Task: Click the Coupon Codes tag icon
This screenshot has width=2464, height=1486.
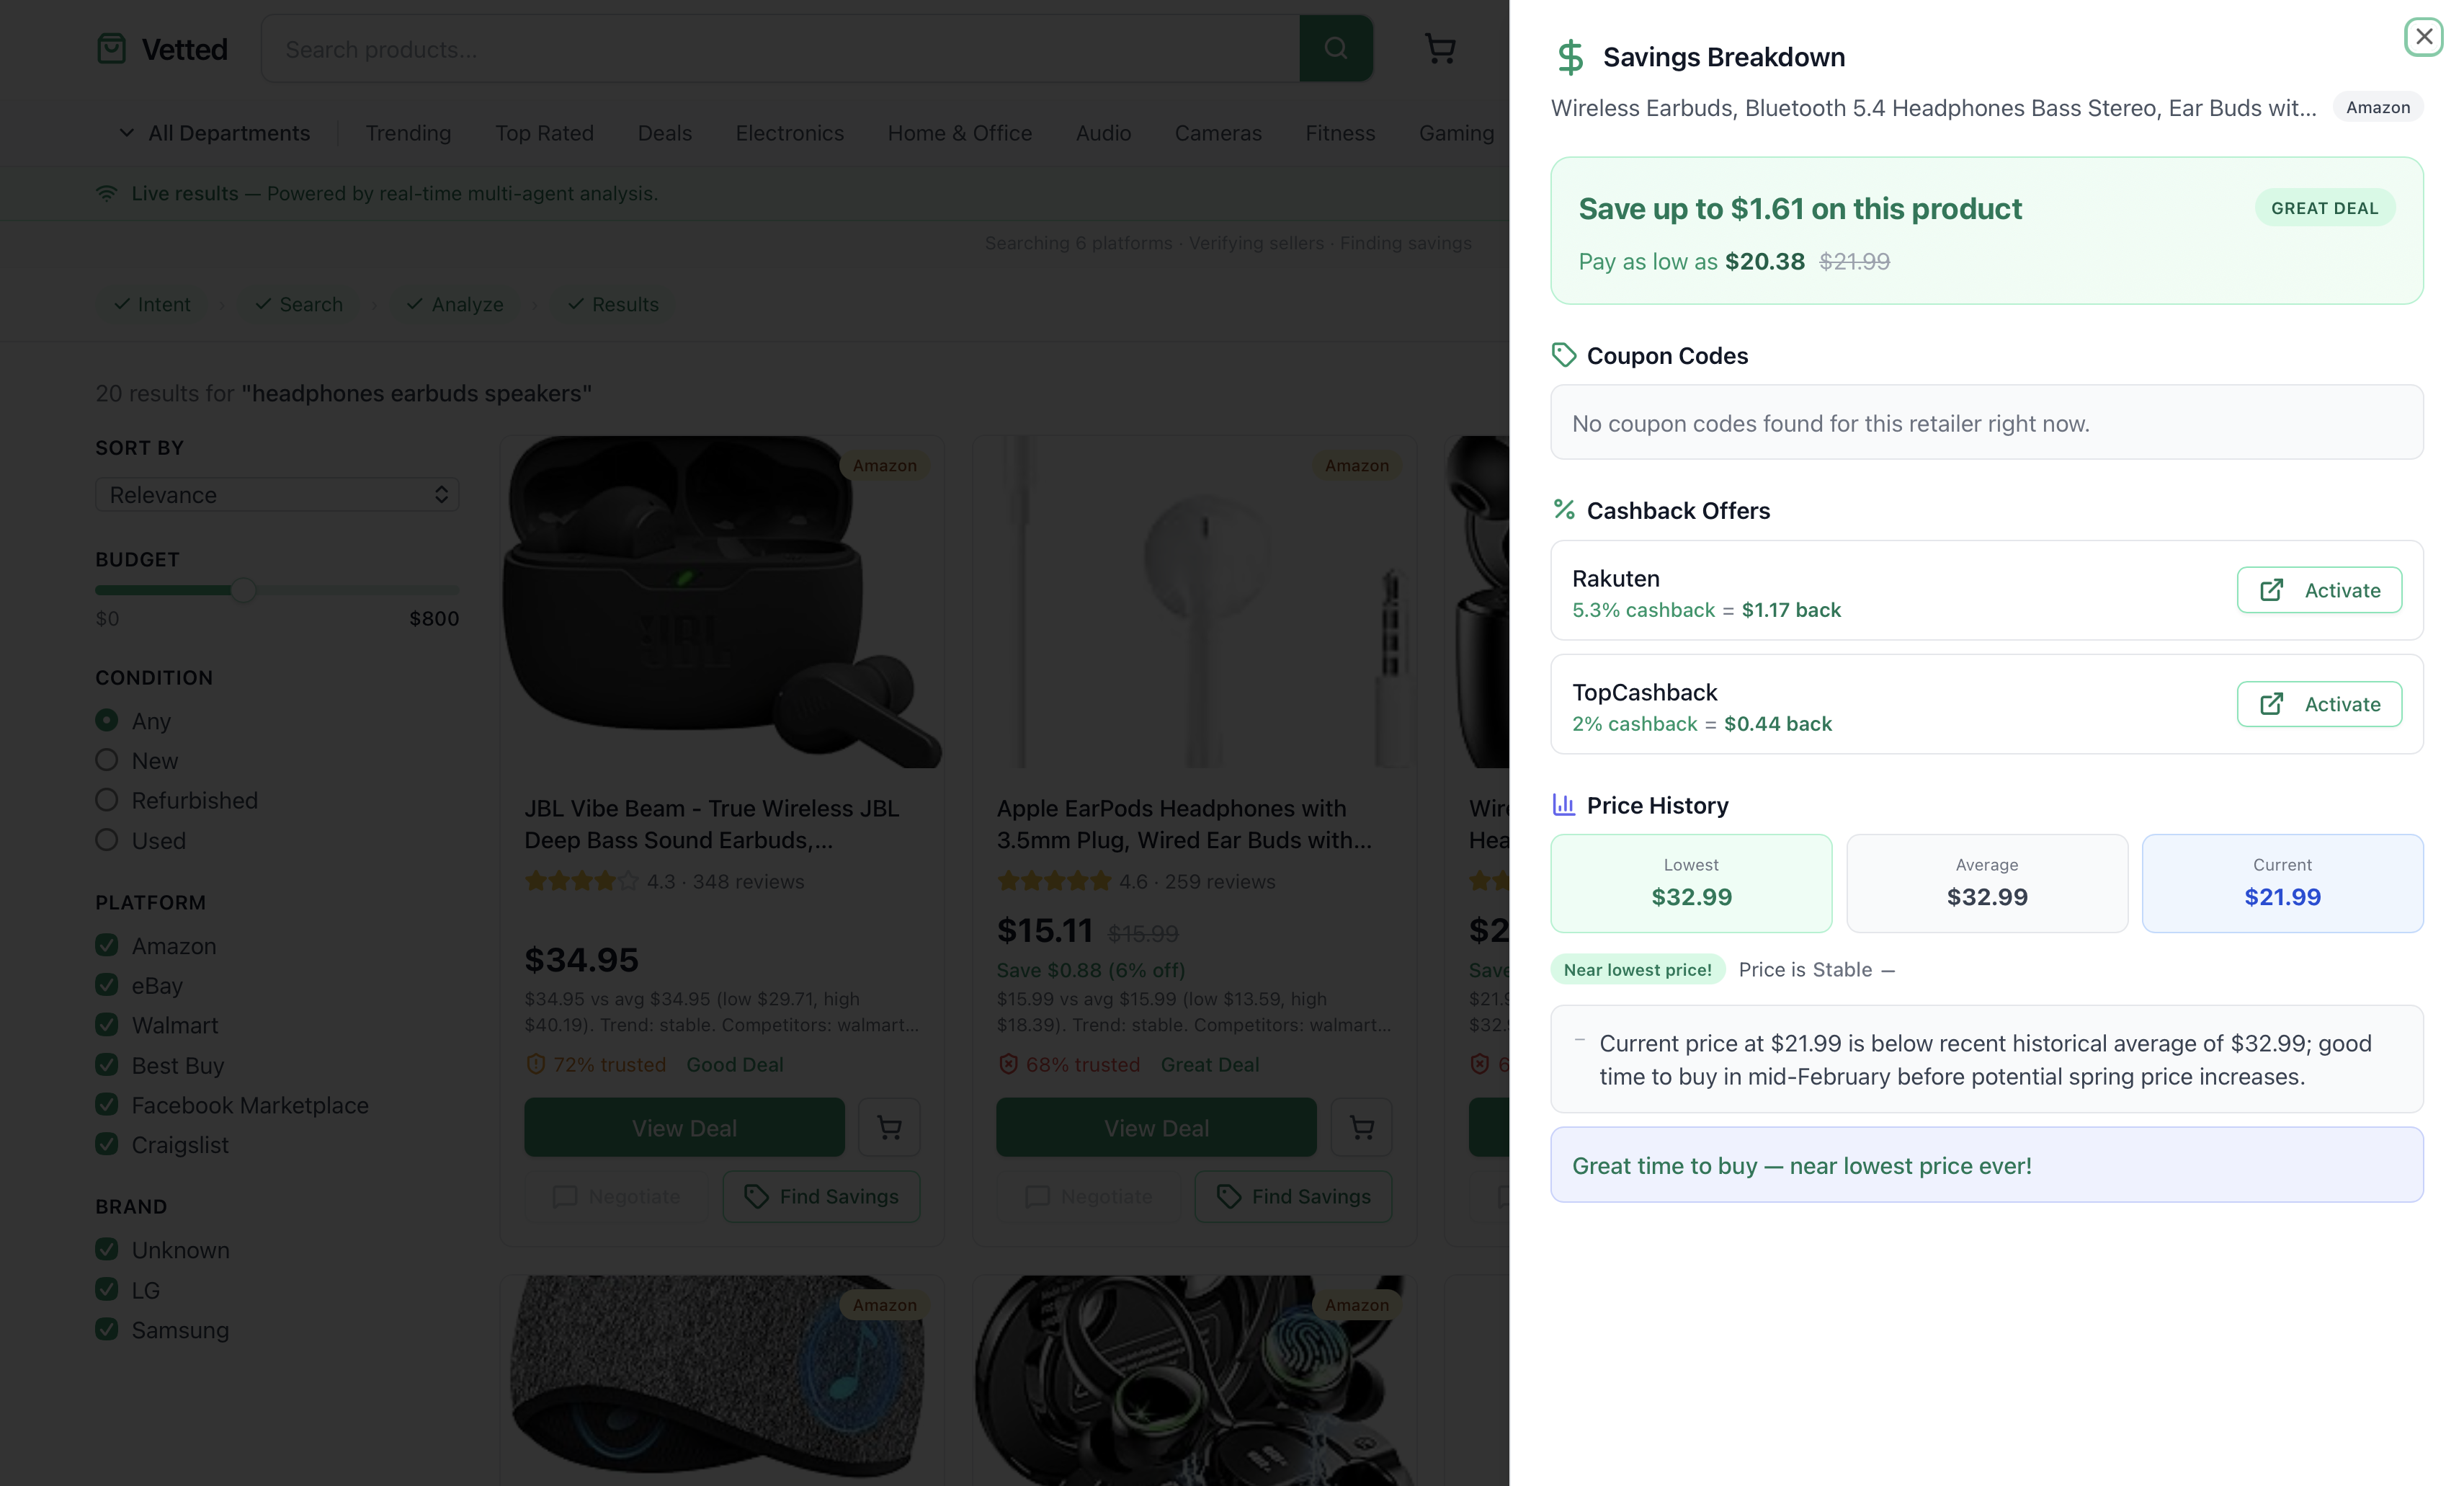Action: 1564,355
